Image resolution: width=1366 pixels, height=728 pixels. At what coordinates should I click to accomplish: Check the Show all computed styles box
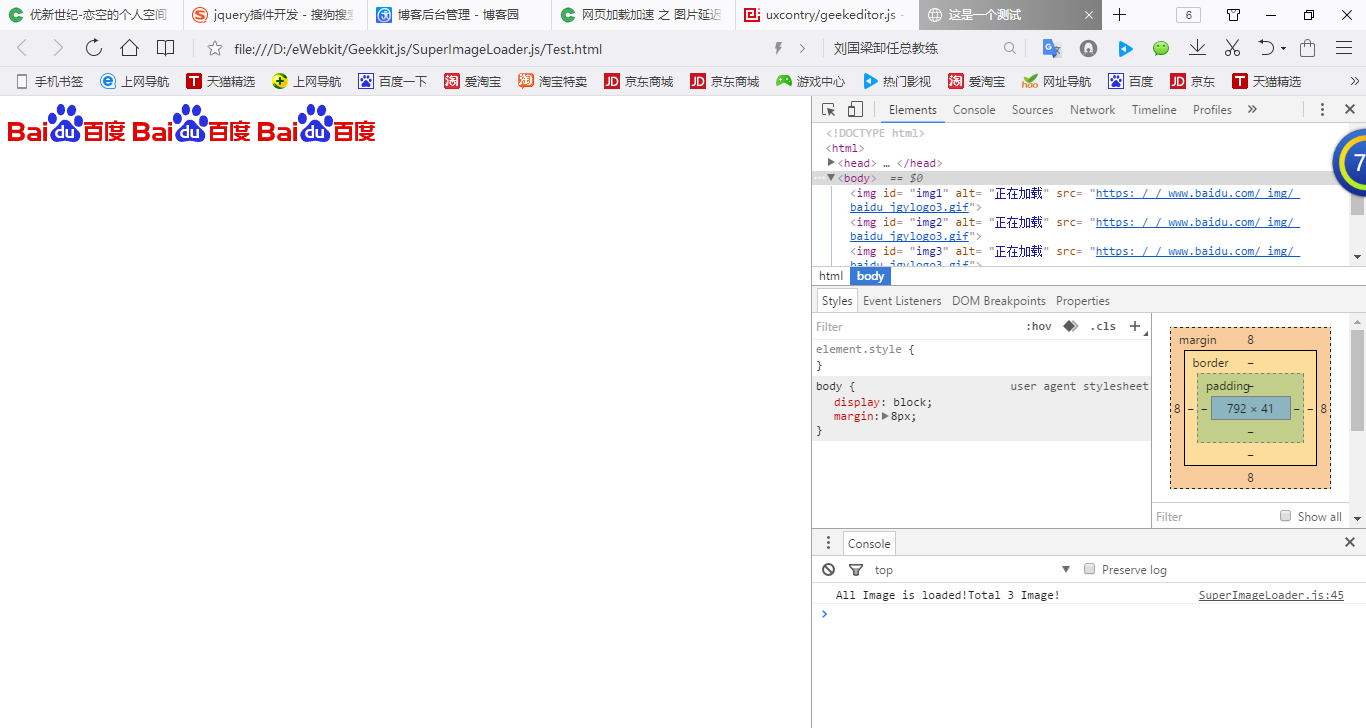[1286, 516]
